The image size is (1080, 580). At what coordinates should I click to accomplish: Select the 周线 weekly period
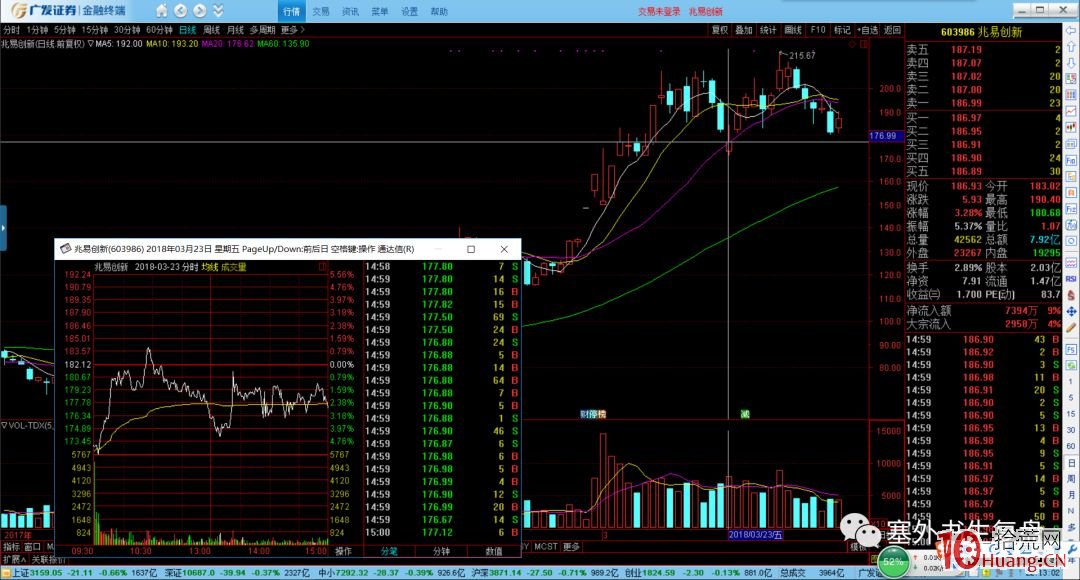[x=211, y=30]
